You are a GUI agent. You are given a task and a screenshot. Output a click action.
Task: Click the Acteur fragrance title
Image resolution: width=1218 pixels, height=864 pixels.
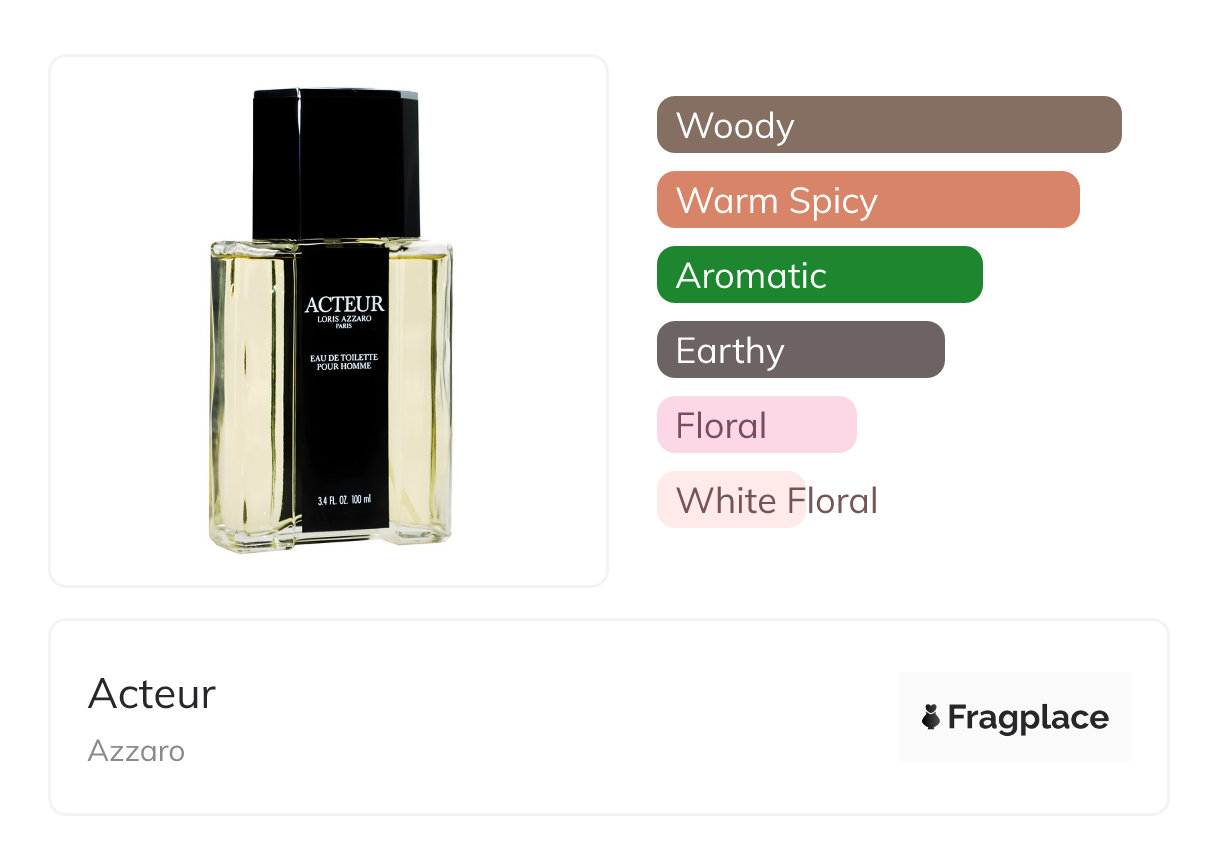152,694
